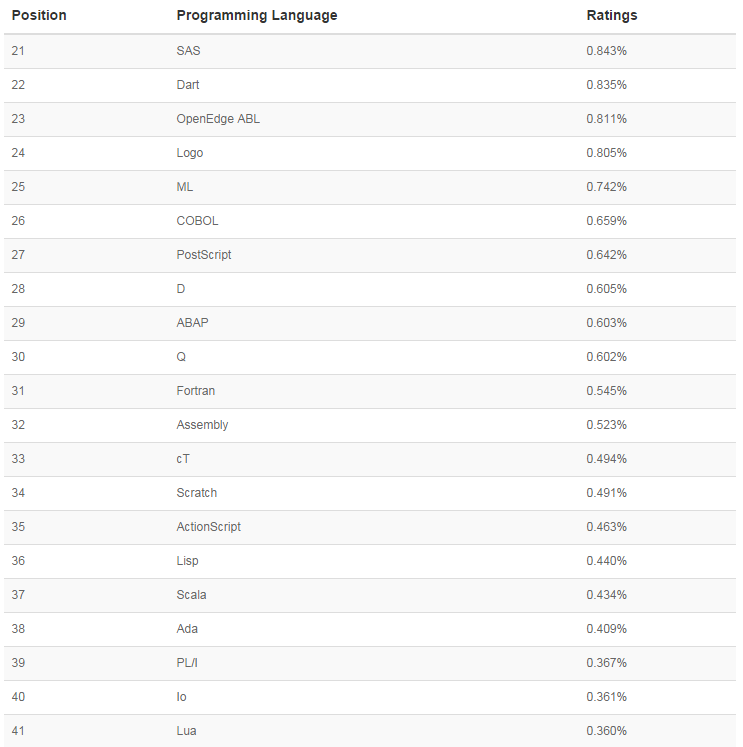
Task: Click the Ratings column header
Action: [611, 16]
